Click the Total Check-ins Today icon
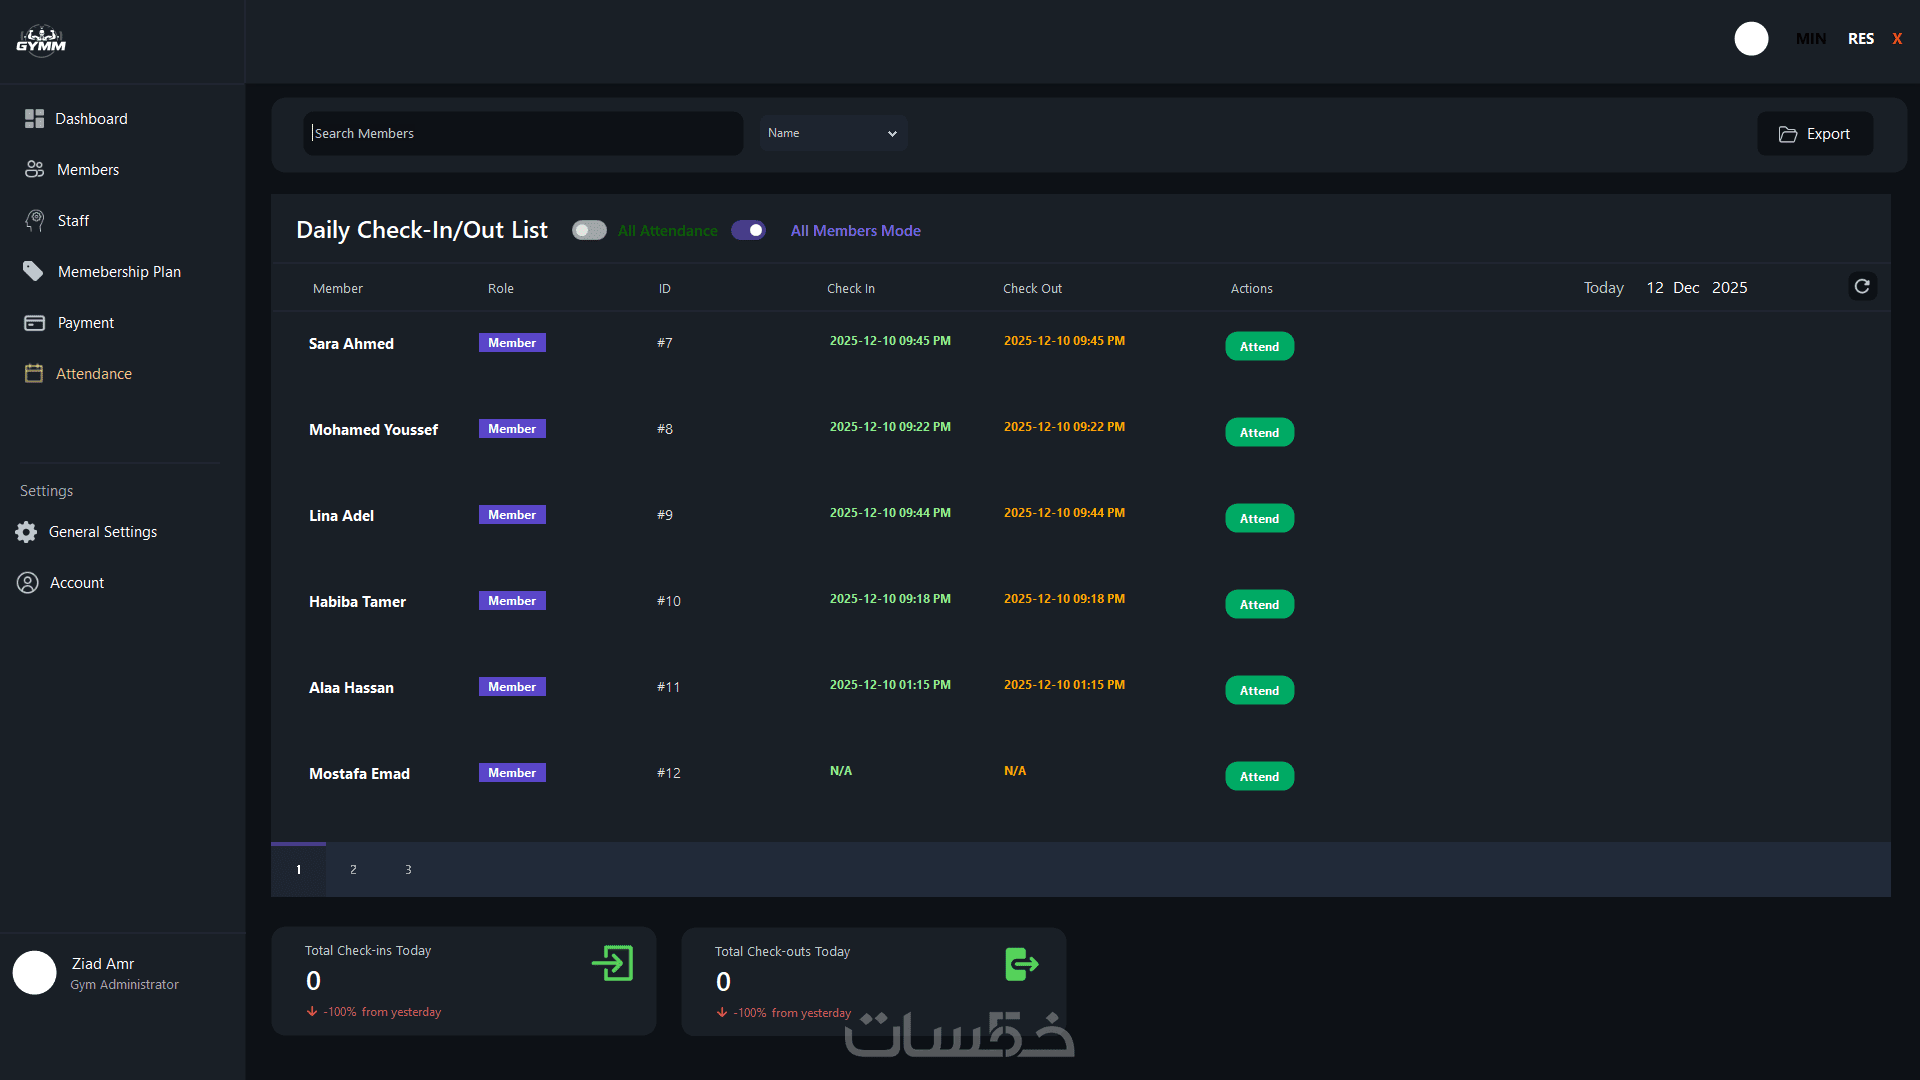This screenshot has width=1920, height=1080. [612, 964]
